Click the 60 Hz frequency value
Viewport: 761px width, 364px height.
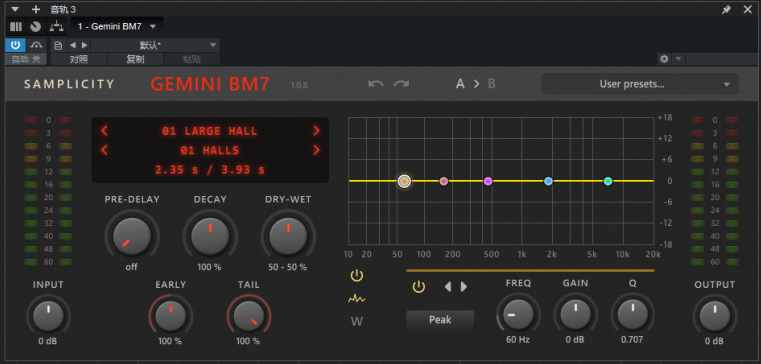(518, 340)
